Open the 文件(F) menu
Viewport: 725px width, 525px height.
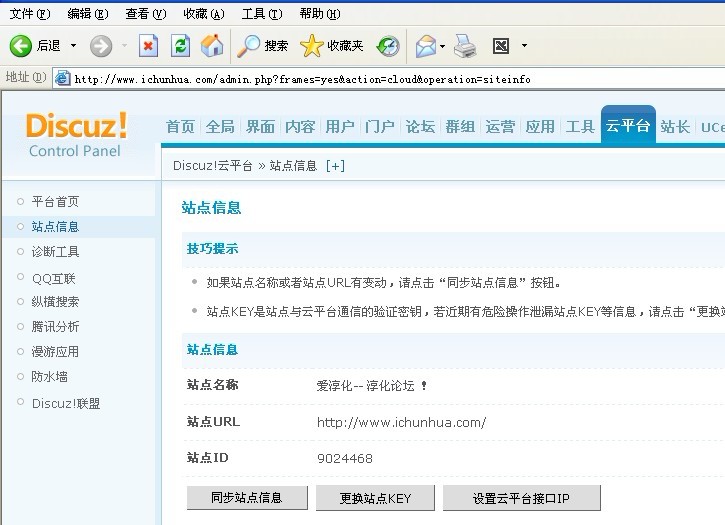(30, 14)
